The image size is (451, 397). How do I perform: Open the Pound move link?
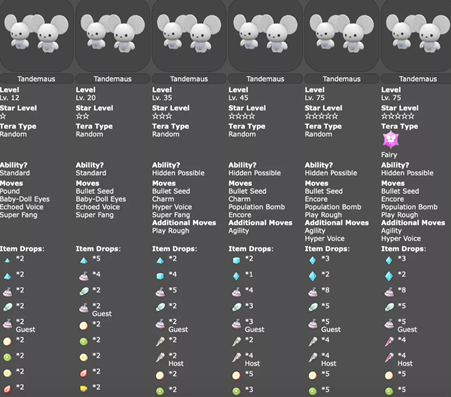(10, 191)
